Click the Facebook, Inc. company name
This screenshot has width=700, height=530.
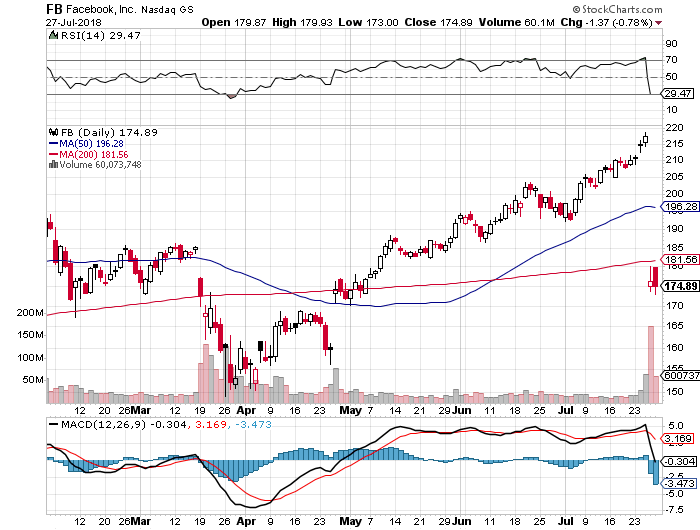(x=100, y=9)
